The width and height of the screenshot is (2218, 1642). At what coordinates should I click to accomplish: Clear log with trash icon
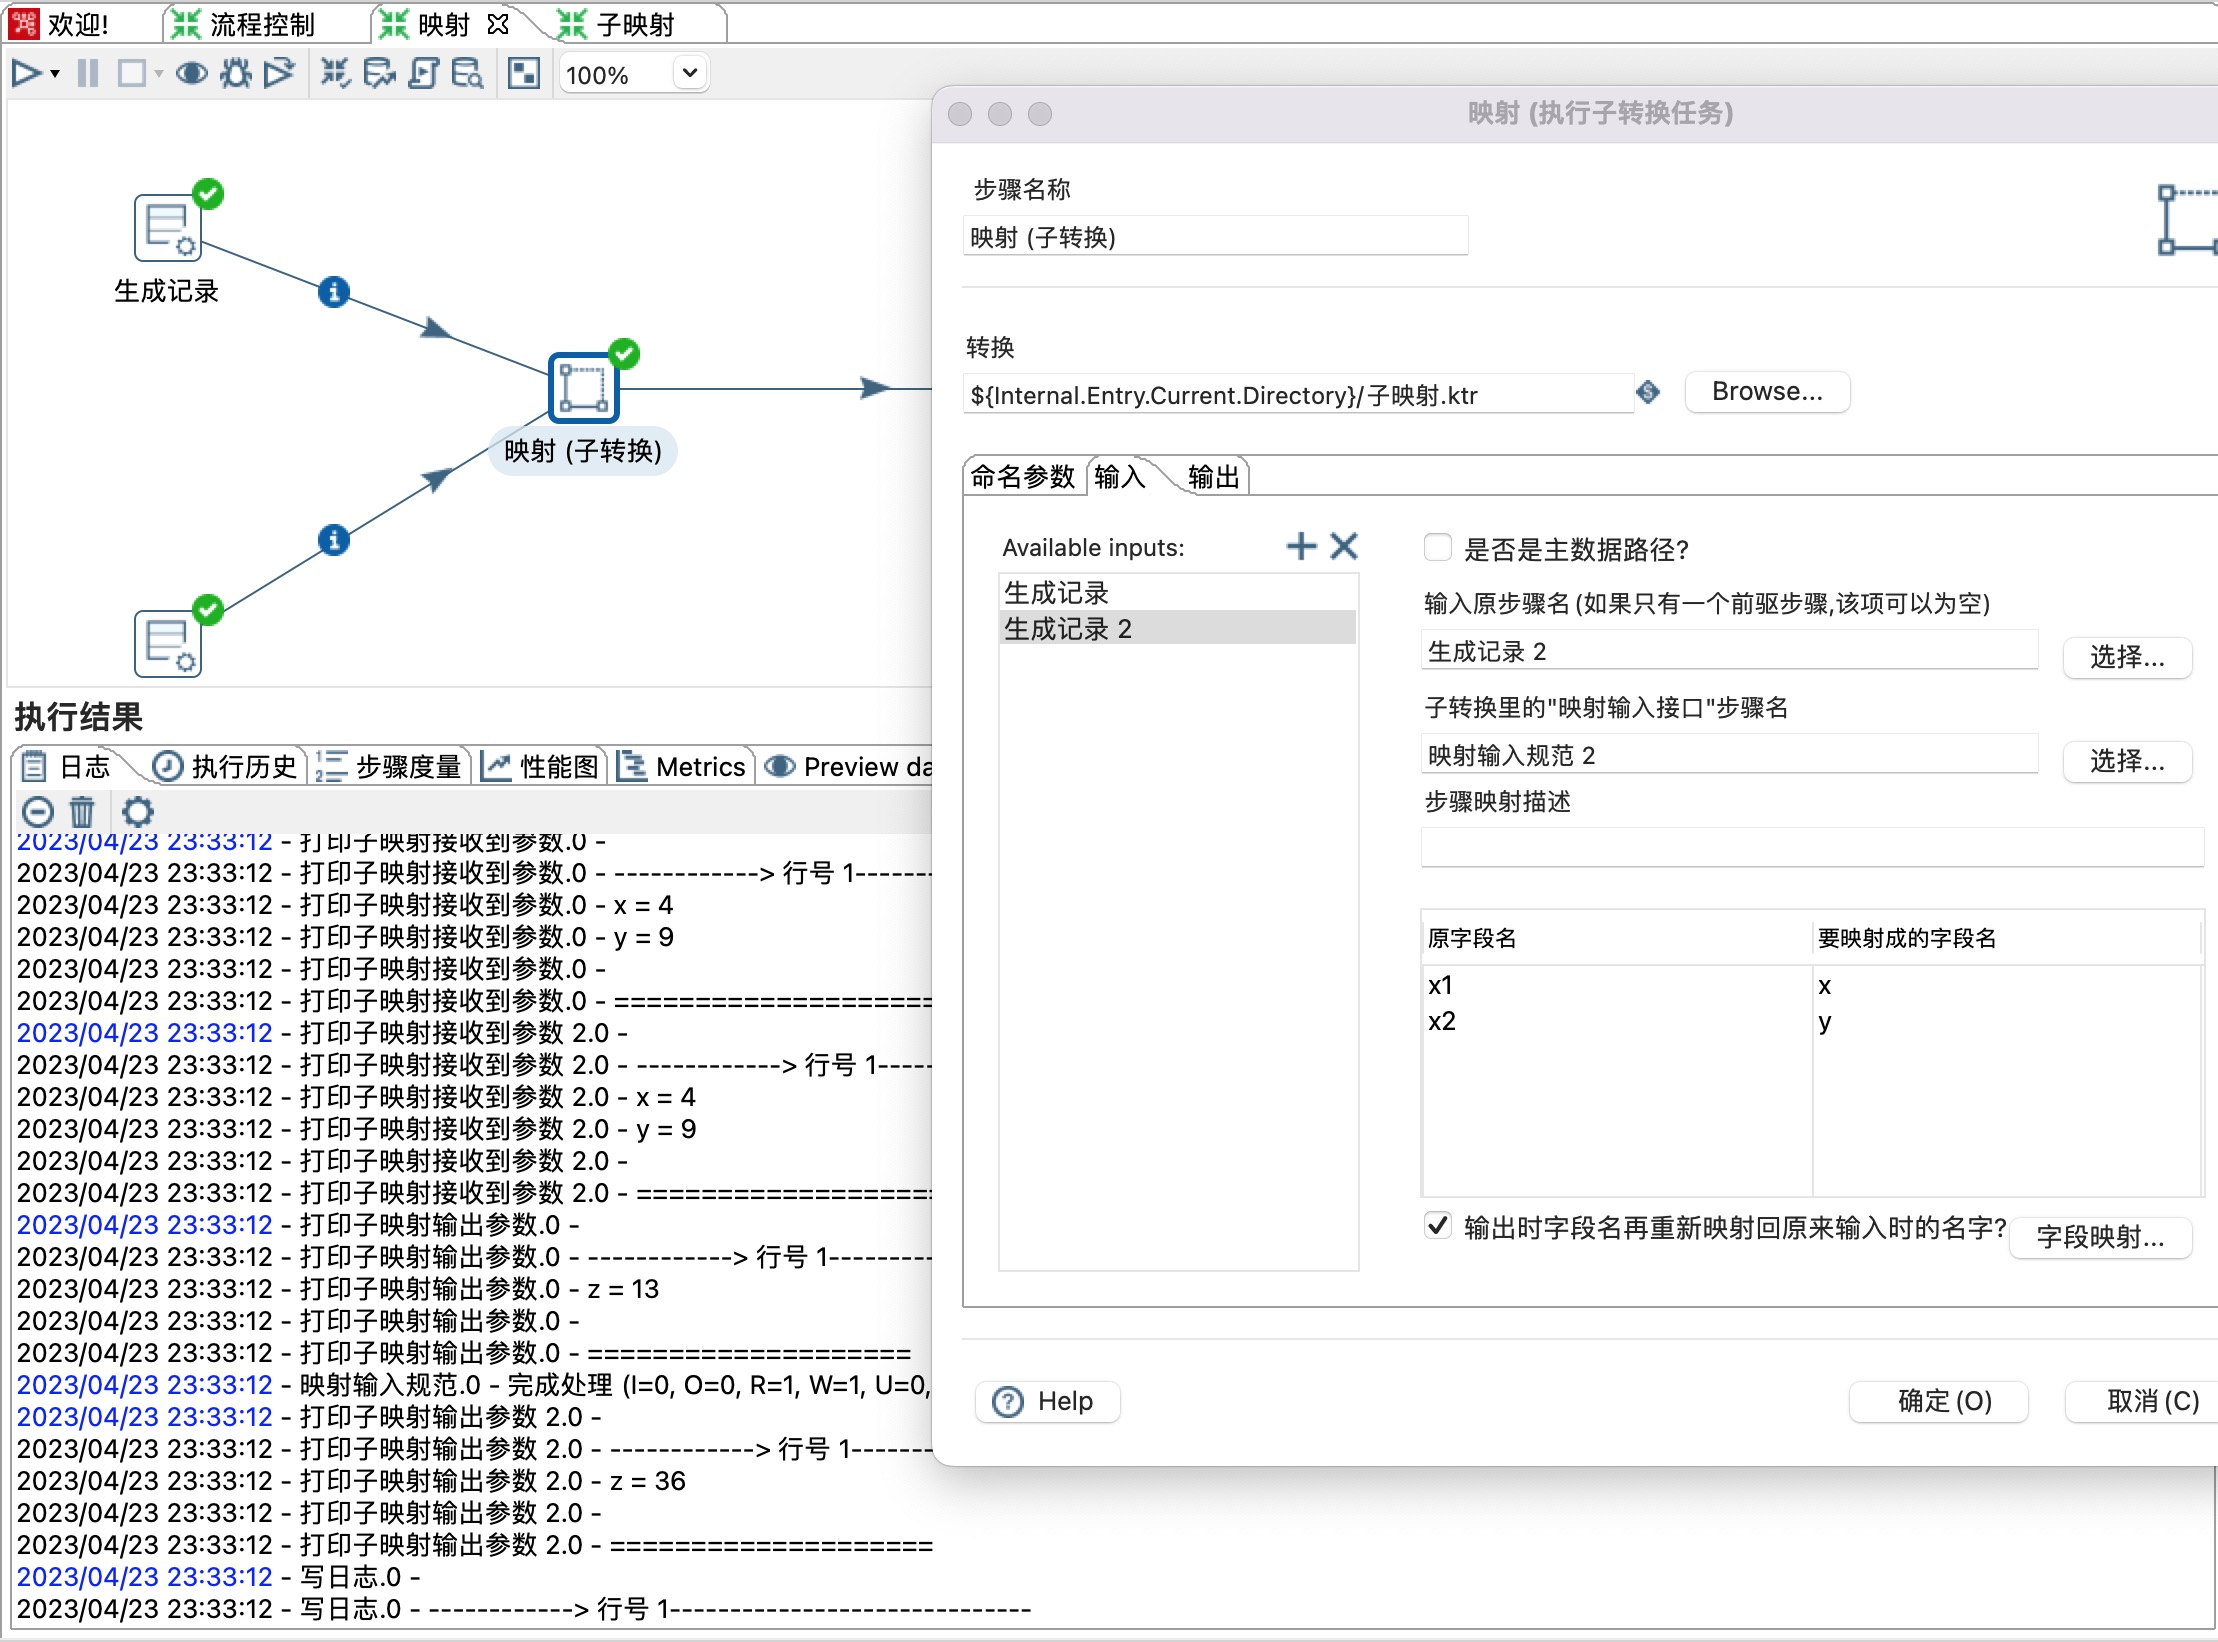tap(82, 811)
